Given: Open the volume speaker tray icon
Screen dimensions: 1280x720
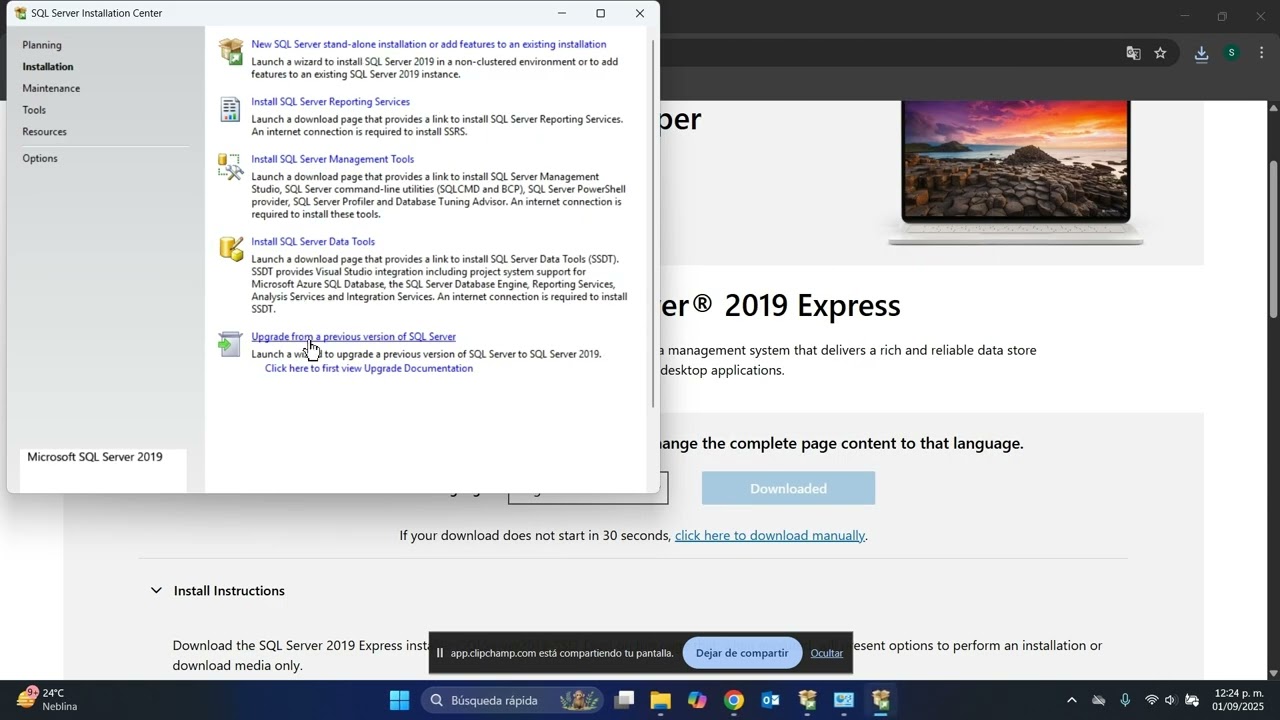Looking at the screenshot, I should (x=1170, y=700).
